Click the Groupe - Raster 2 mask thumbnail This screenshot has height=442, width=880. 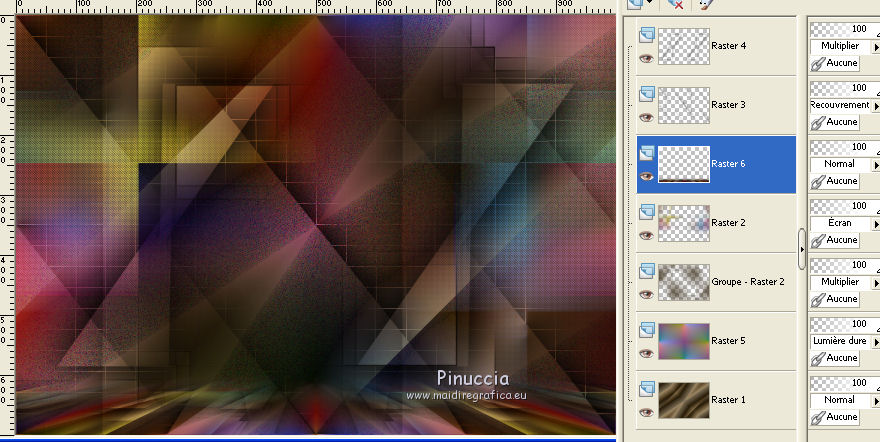coord(684,282)
